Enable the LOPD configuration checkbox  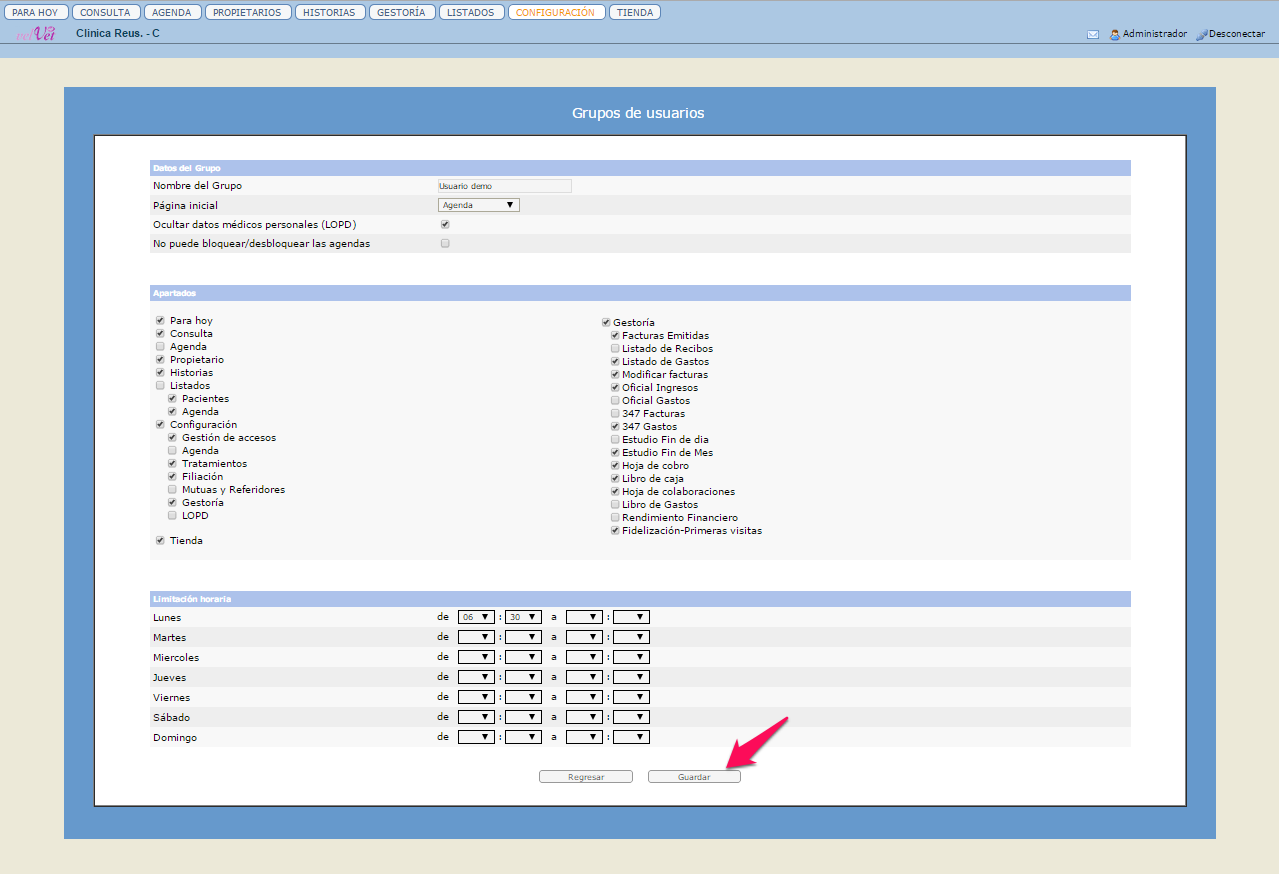point(172,516)
